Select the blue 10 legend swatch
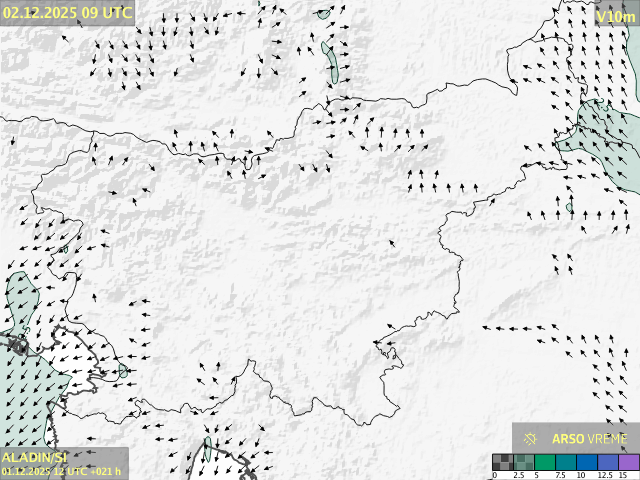Viewport: 640px width, 480px height. 585,462
